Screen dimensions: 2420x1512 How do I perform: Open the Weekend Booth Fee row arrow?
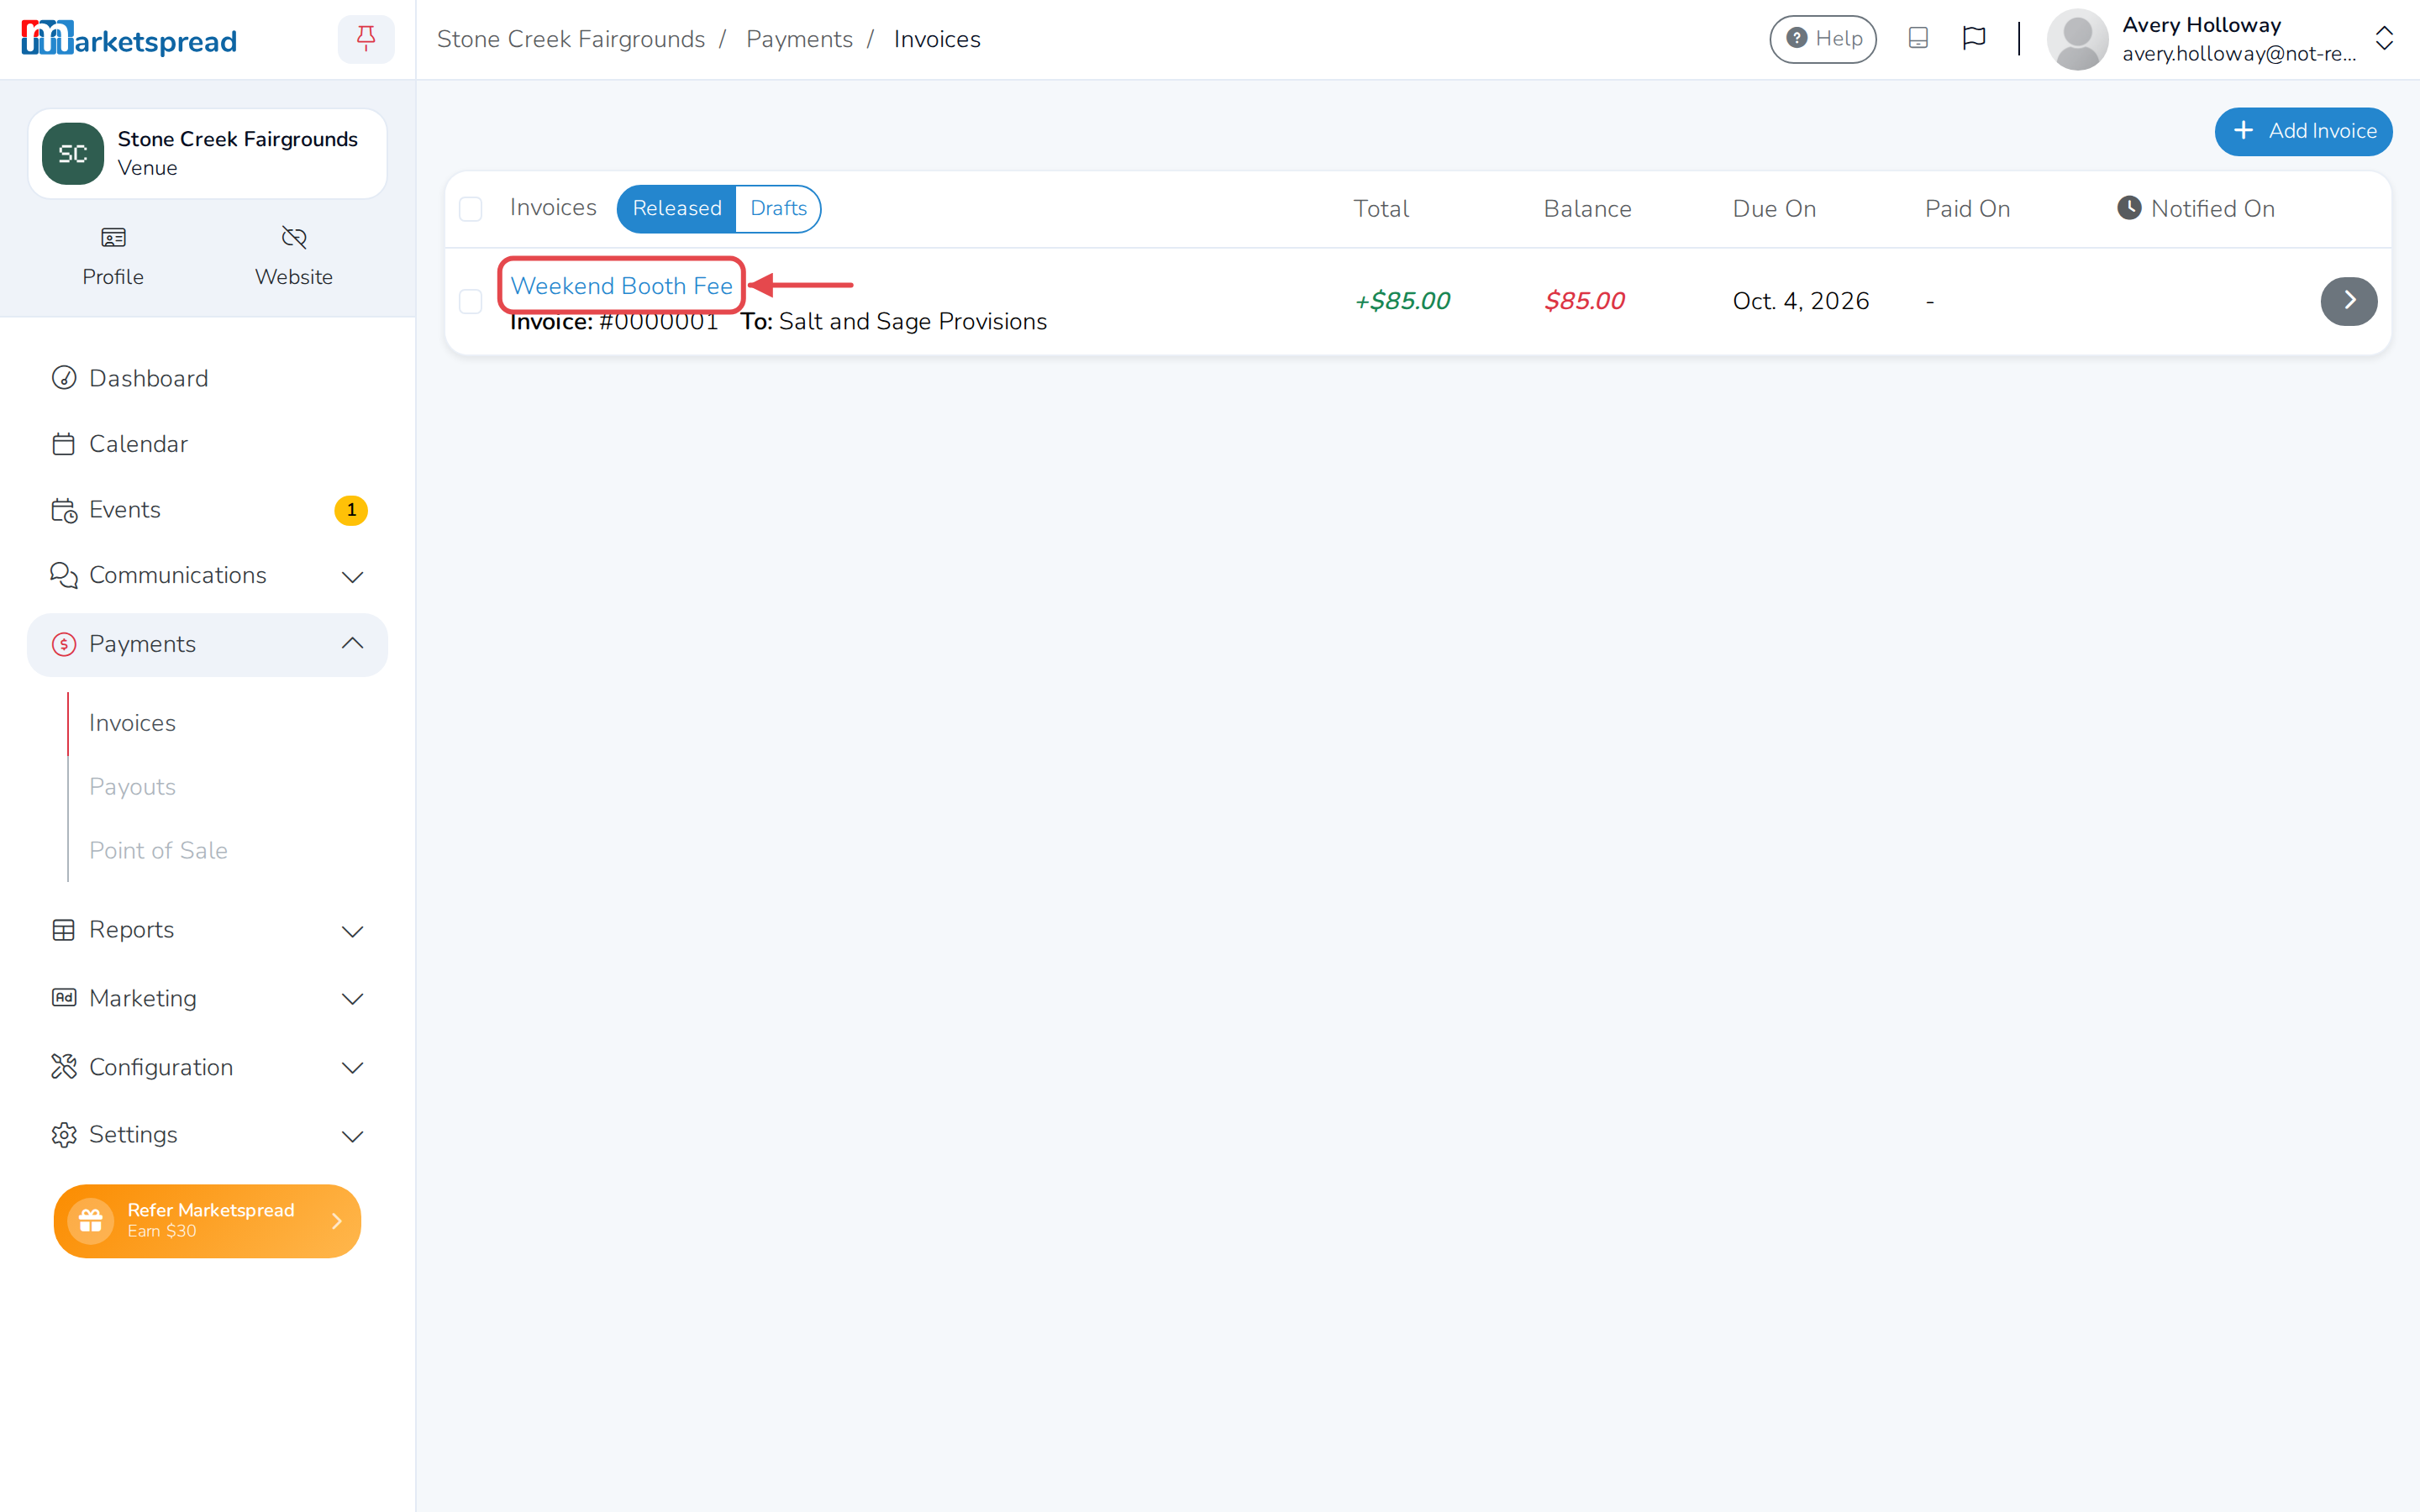(2348, 301)
